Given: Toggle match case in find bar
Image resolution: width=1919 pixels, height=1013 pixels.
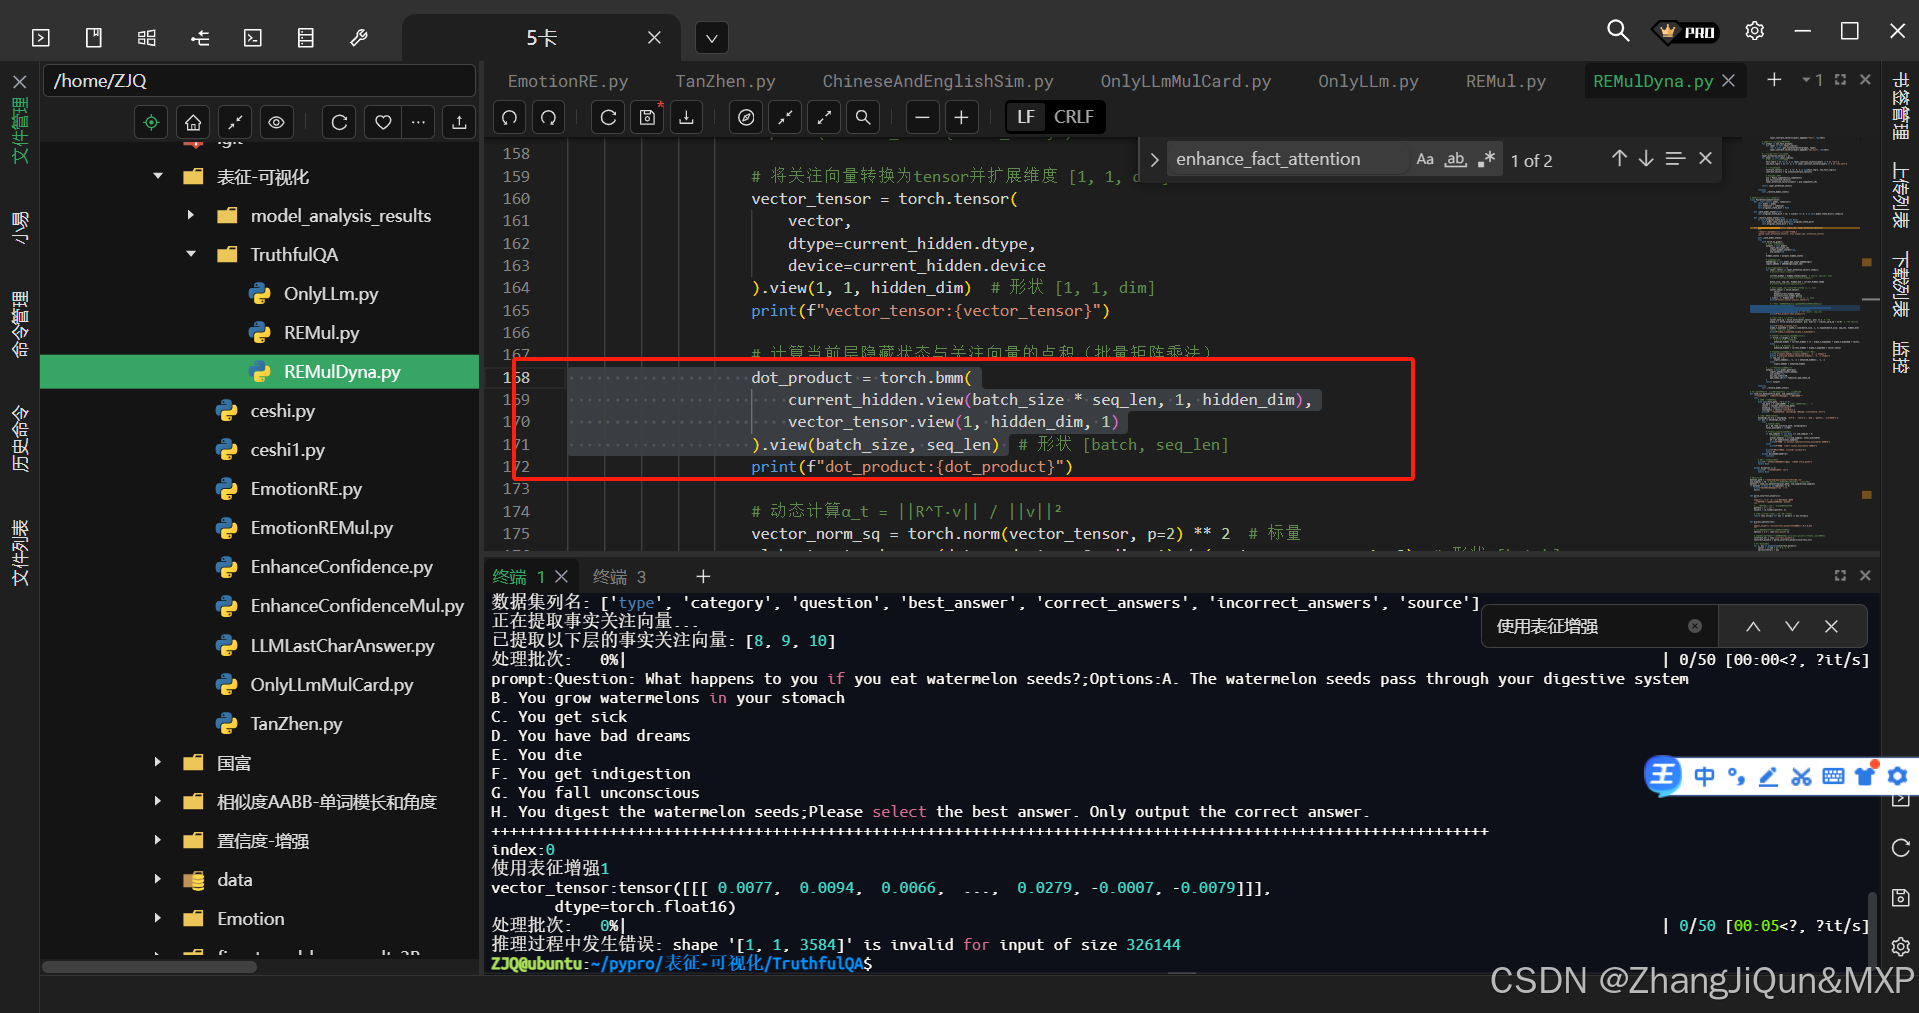Looking at the screenshot, I should 1425,159.
